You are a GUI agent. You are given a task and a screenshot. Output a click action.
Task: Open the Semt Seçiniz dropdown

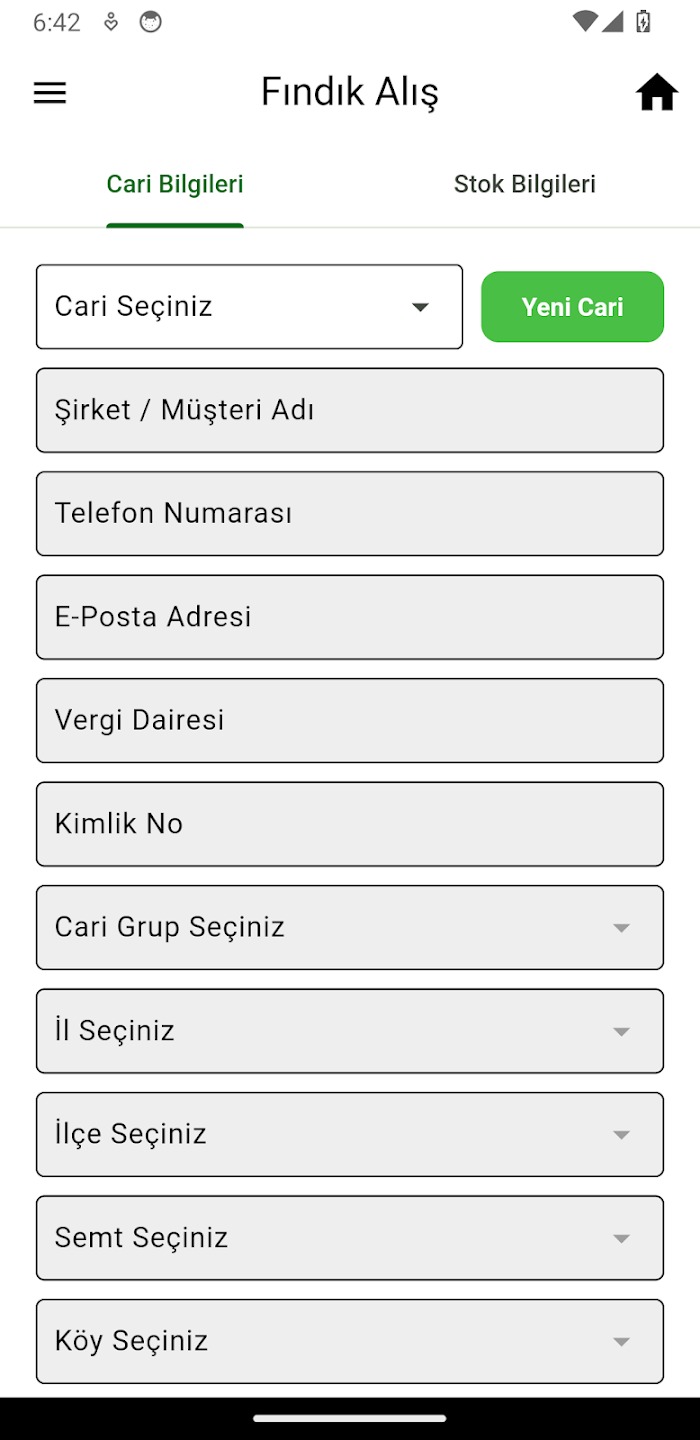click(x=349, y=1238)
